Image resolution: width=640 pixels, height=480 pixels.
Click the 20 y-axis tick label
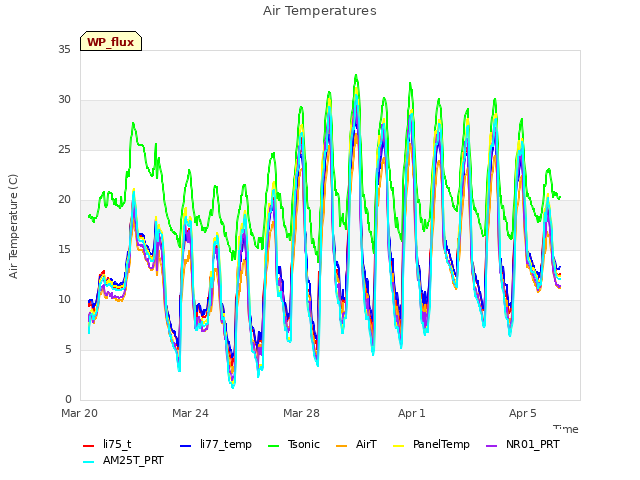[64, 200]
